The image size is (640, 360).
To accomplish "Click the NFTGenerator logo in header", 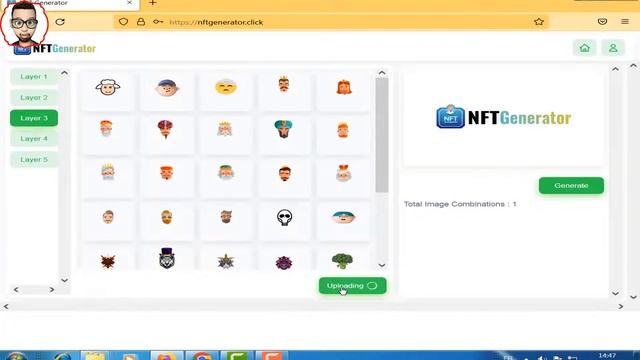I will 54,49.
